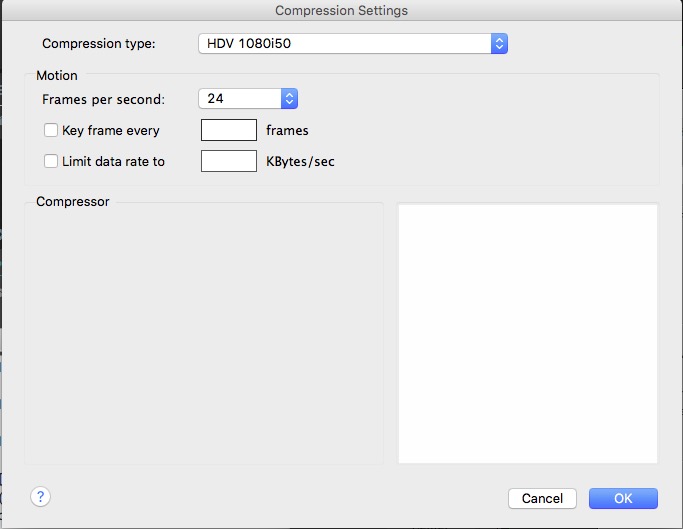Click the Frames per second blue arrows
This screenshot has height=529, width=683.
[x=289, y=98]
